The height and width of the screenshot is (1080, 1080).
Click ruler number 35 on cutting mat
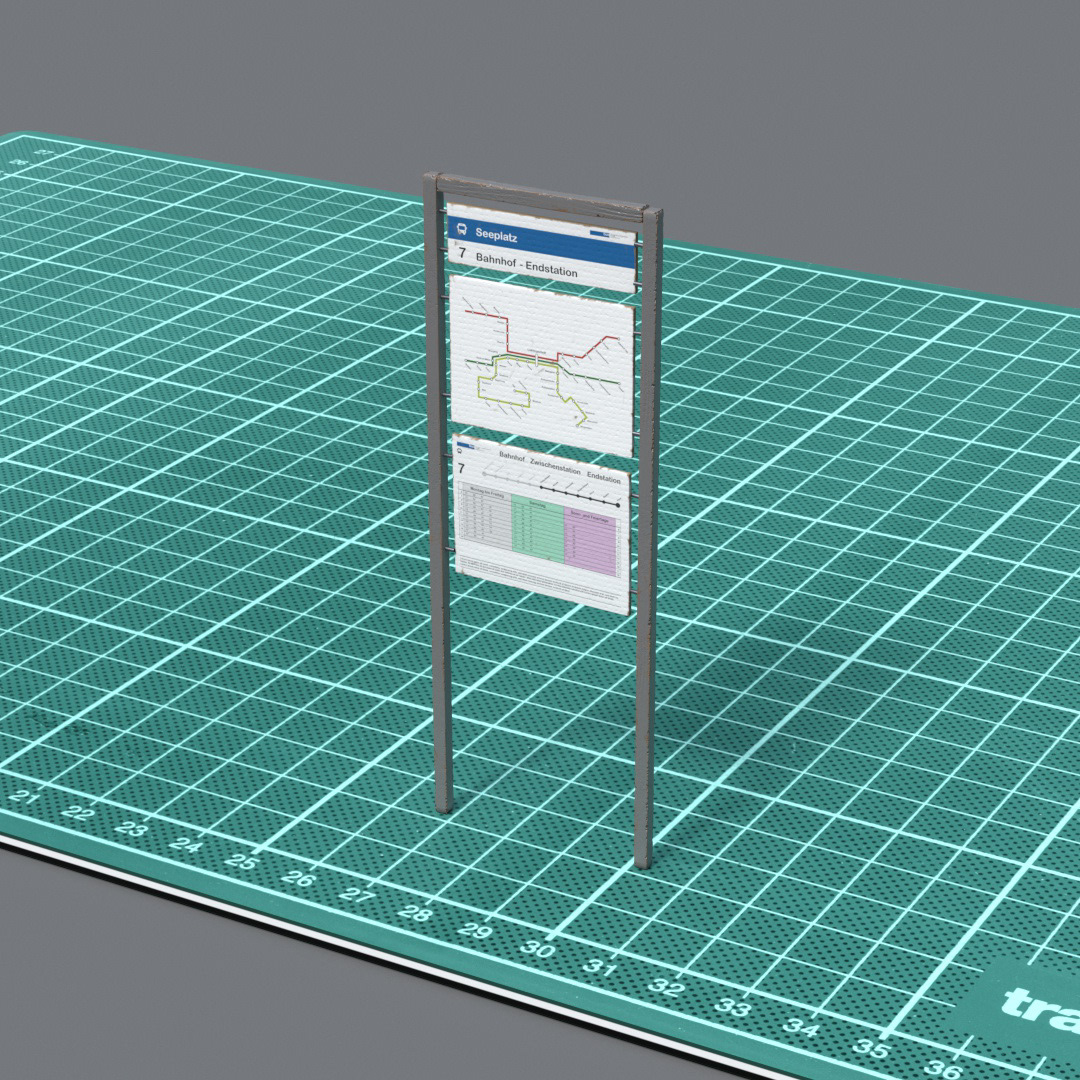tap(871, 1048)
